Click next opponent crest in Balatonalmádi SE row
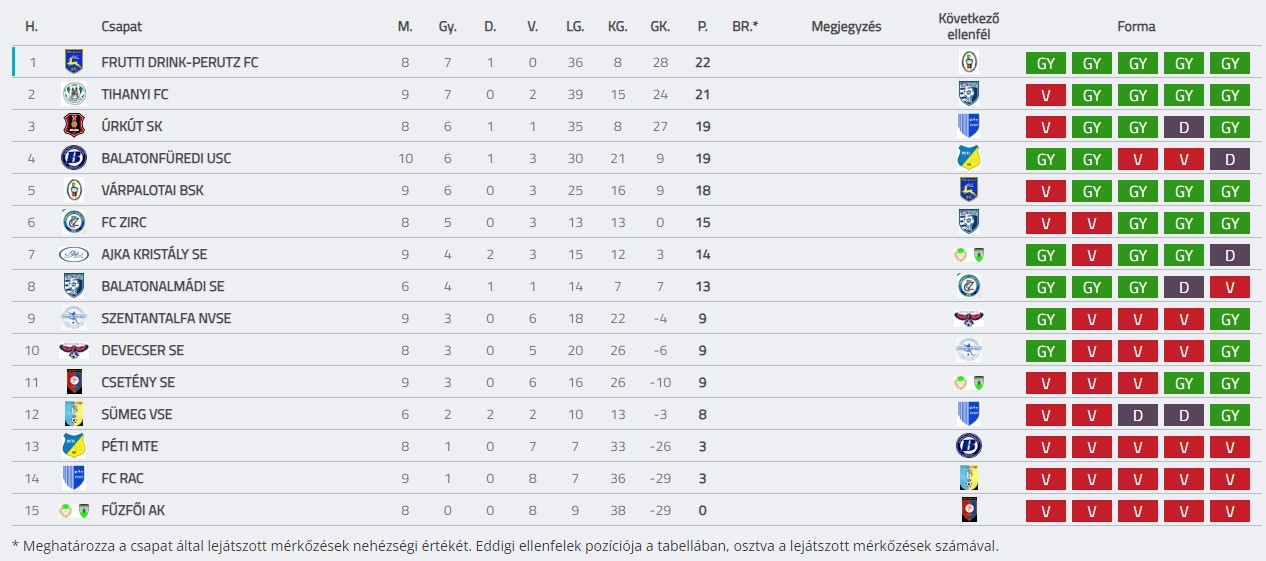The height and width of the screenshot is (561, 1266). coord(968,286)
